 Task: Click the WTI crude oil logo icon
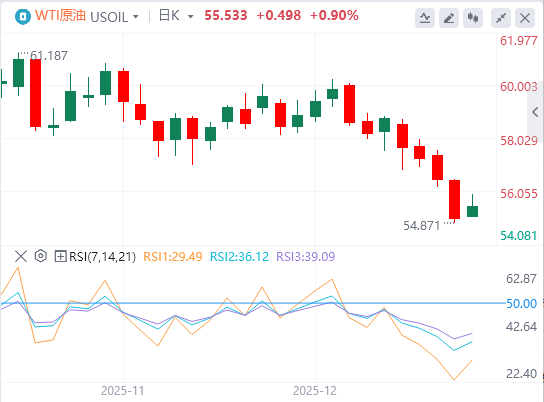23,16
